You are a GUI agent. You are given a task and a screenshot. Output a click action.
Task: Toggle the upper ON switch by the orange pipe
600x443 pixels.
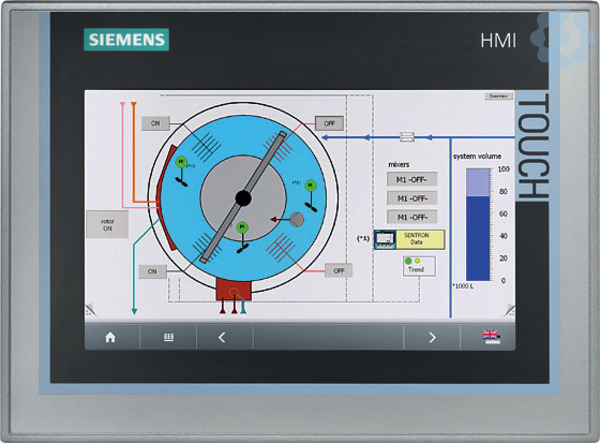pos(155,124)
